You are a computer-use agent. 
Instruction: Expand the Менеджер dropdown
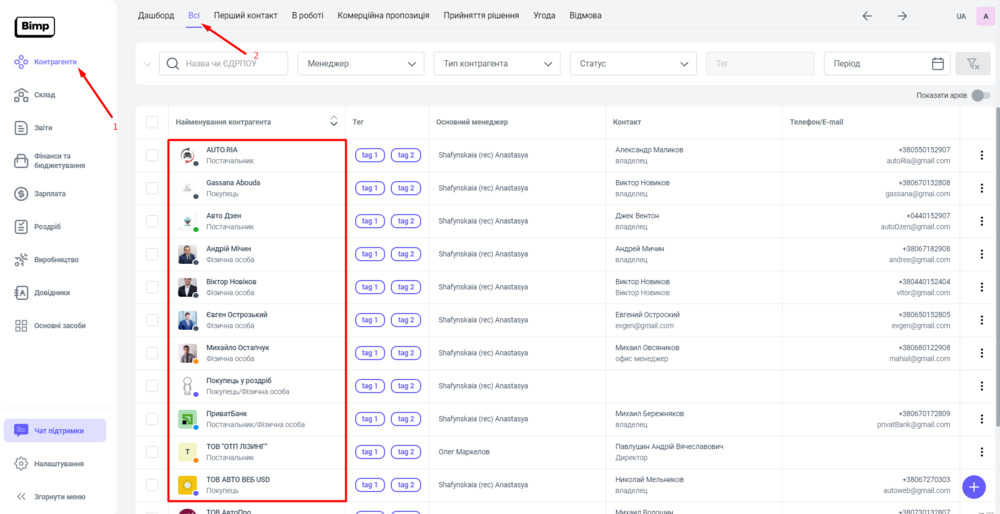click(360, 64)
